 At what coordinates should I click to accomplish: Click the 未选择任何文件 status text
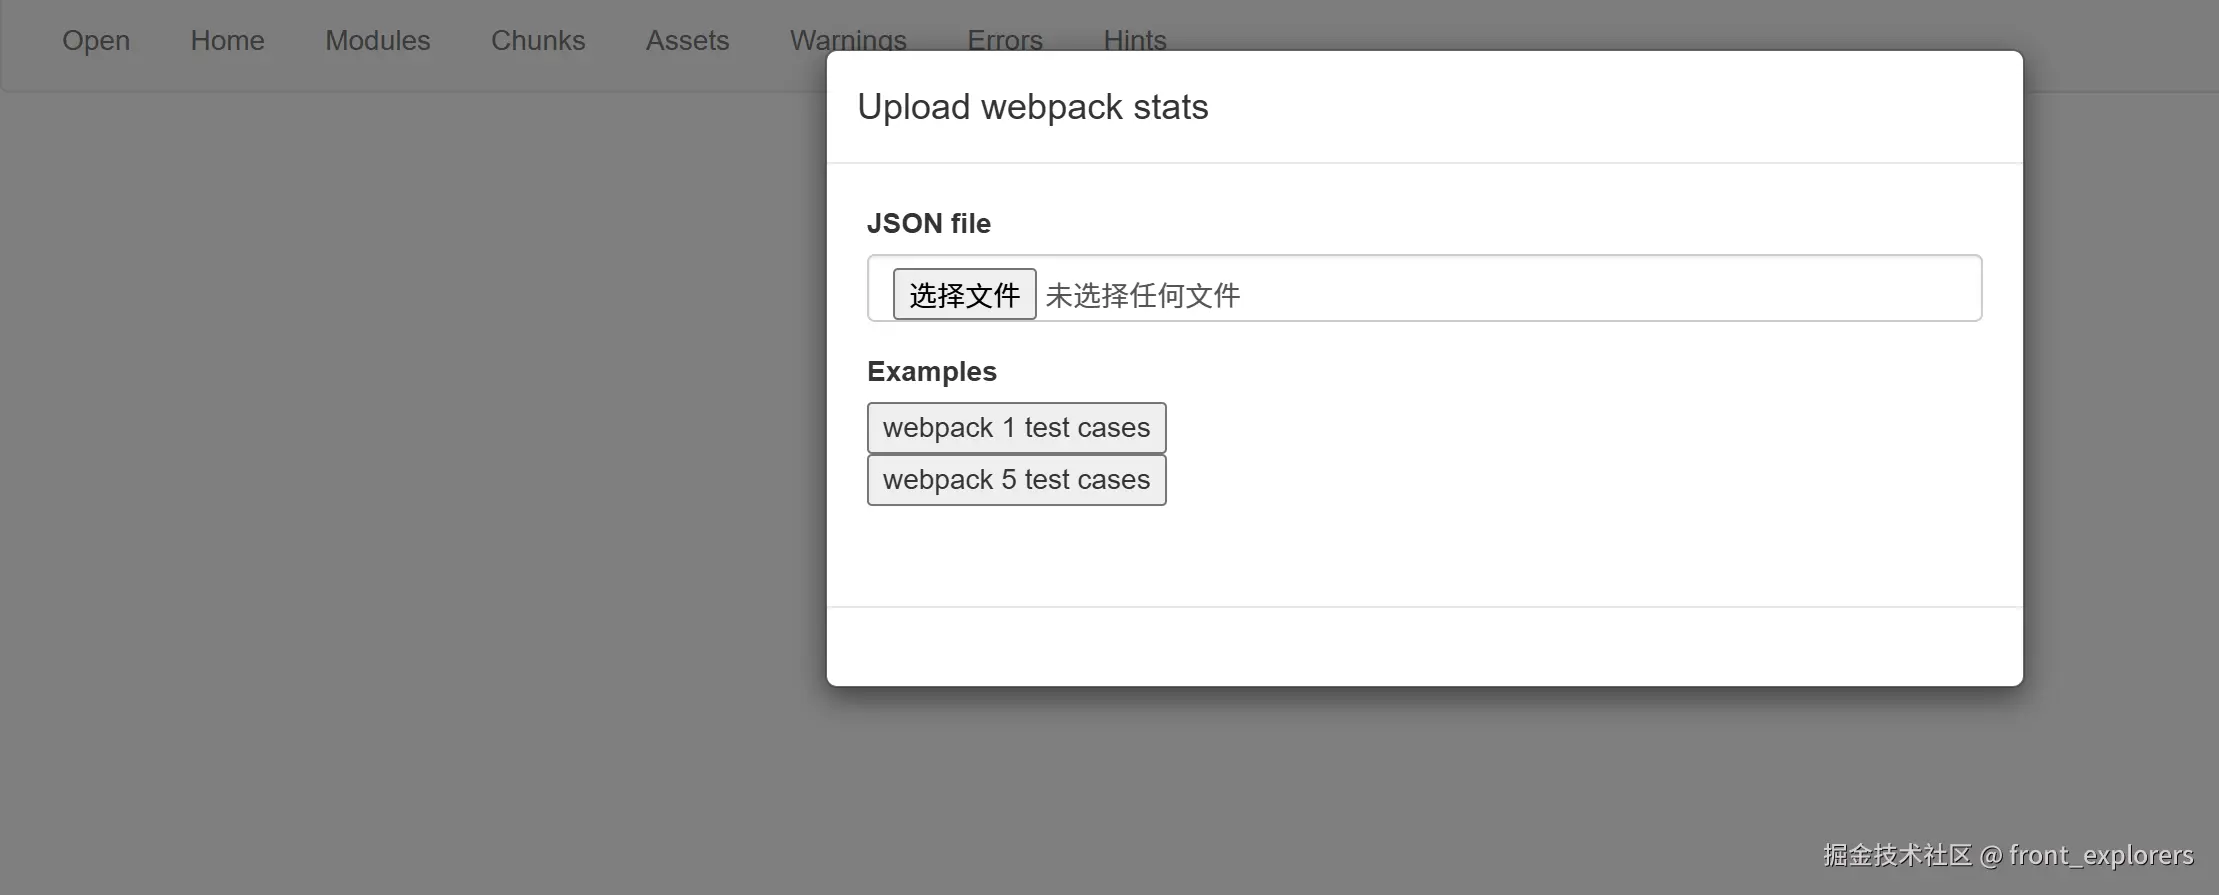click(1142, 295)
